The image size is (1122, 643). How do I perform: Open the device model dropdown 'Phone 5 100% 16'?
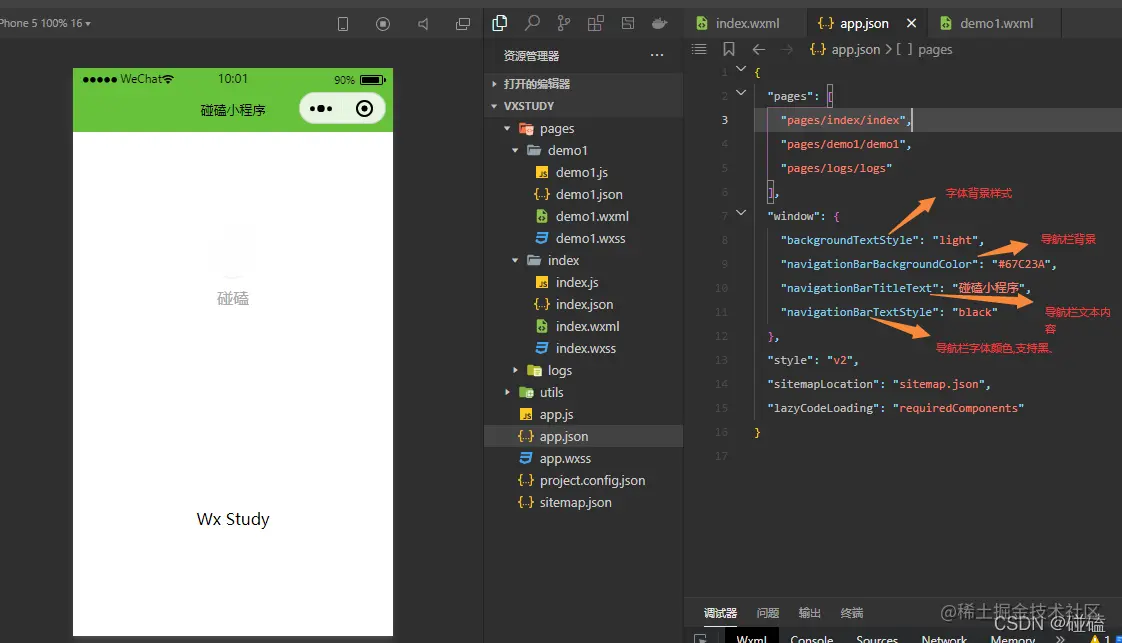pos(45,23)
